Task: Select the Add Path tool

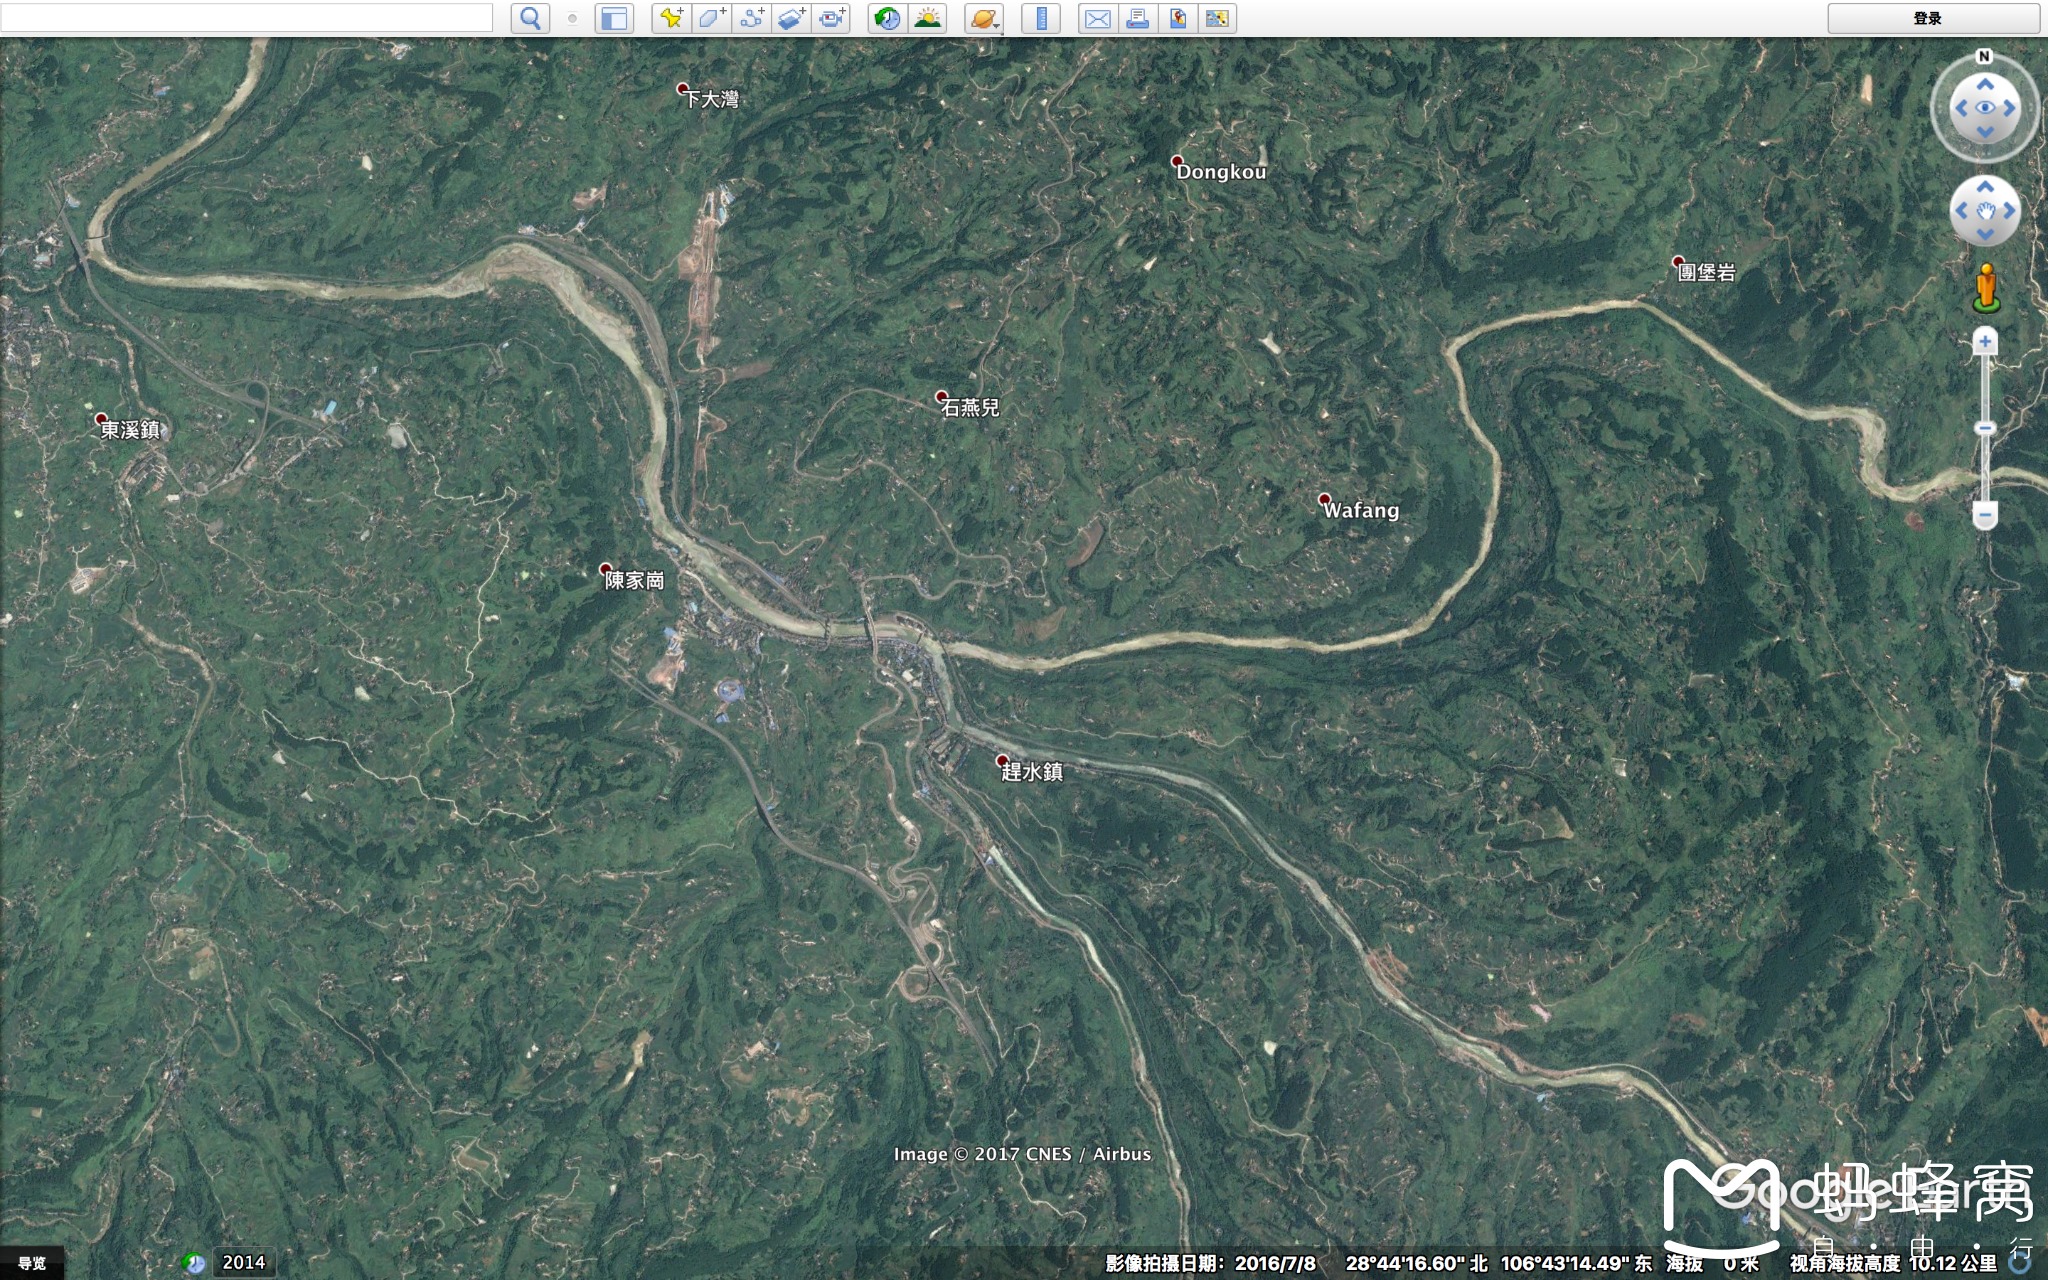Action: click(752, 18)
